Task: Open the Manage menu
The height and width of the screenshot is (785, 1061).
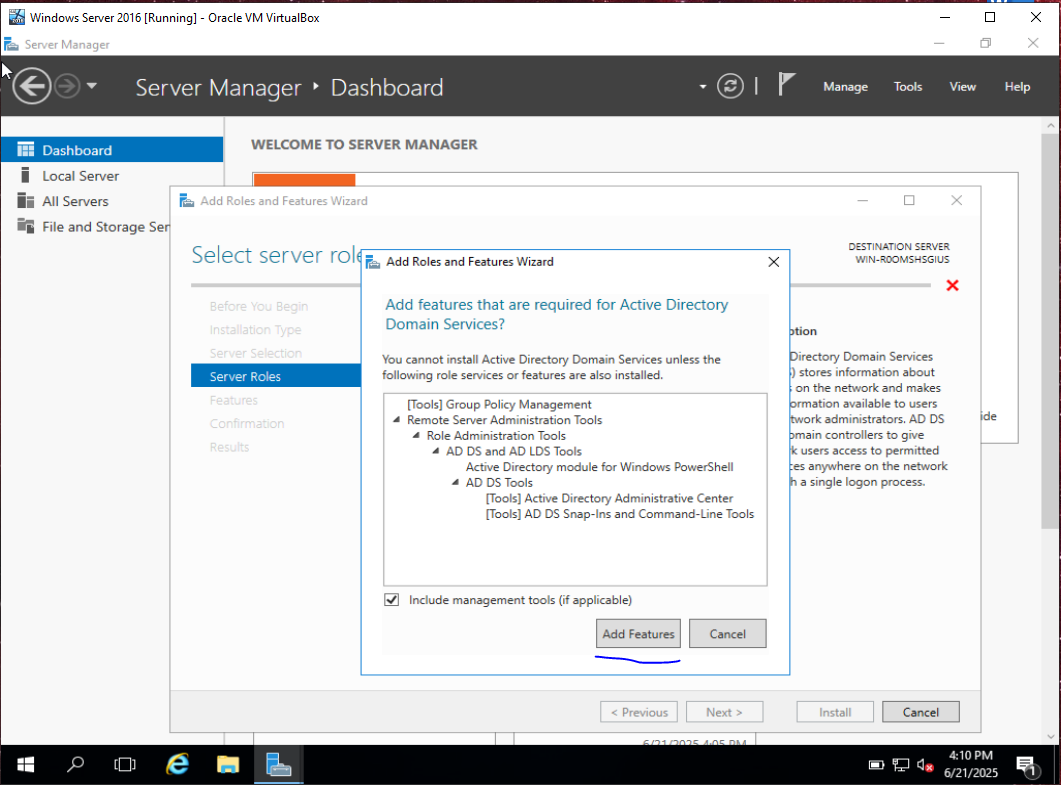Action: click(x=845, y=87)
